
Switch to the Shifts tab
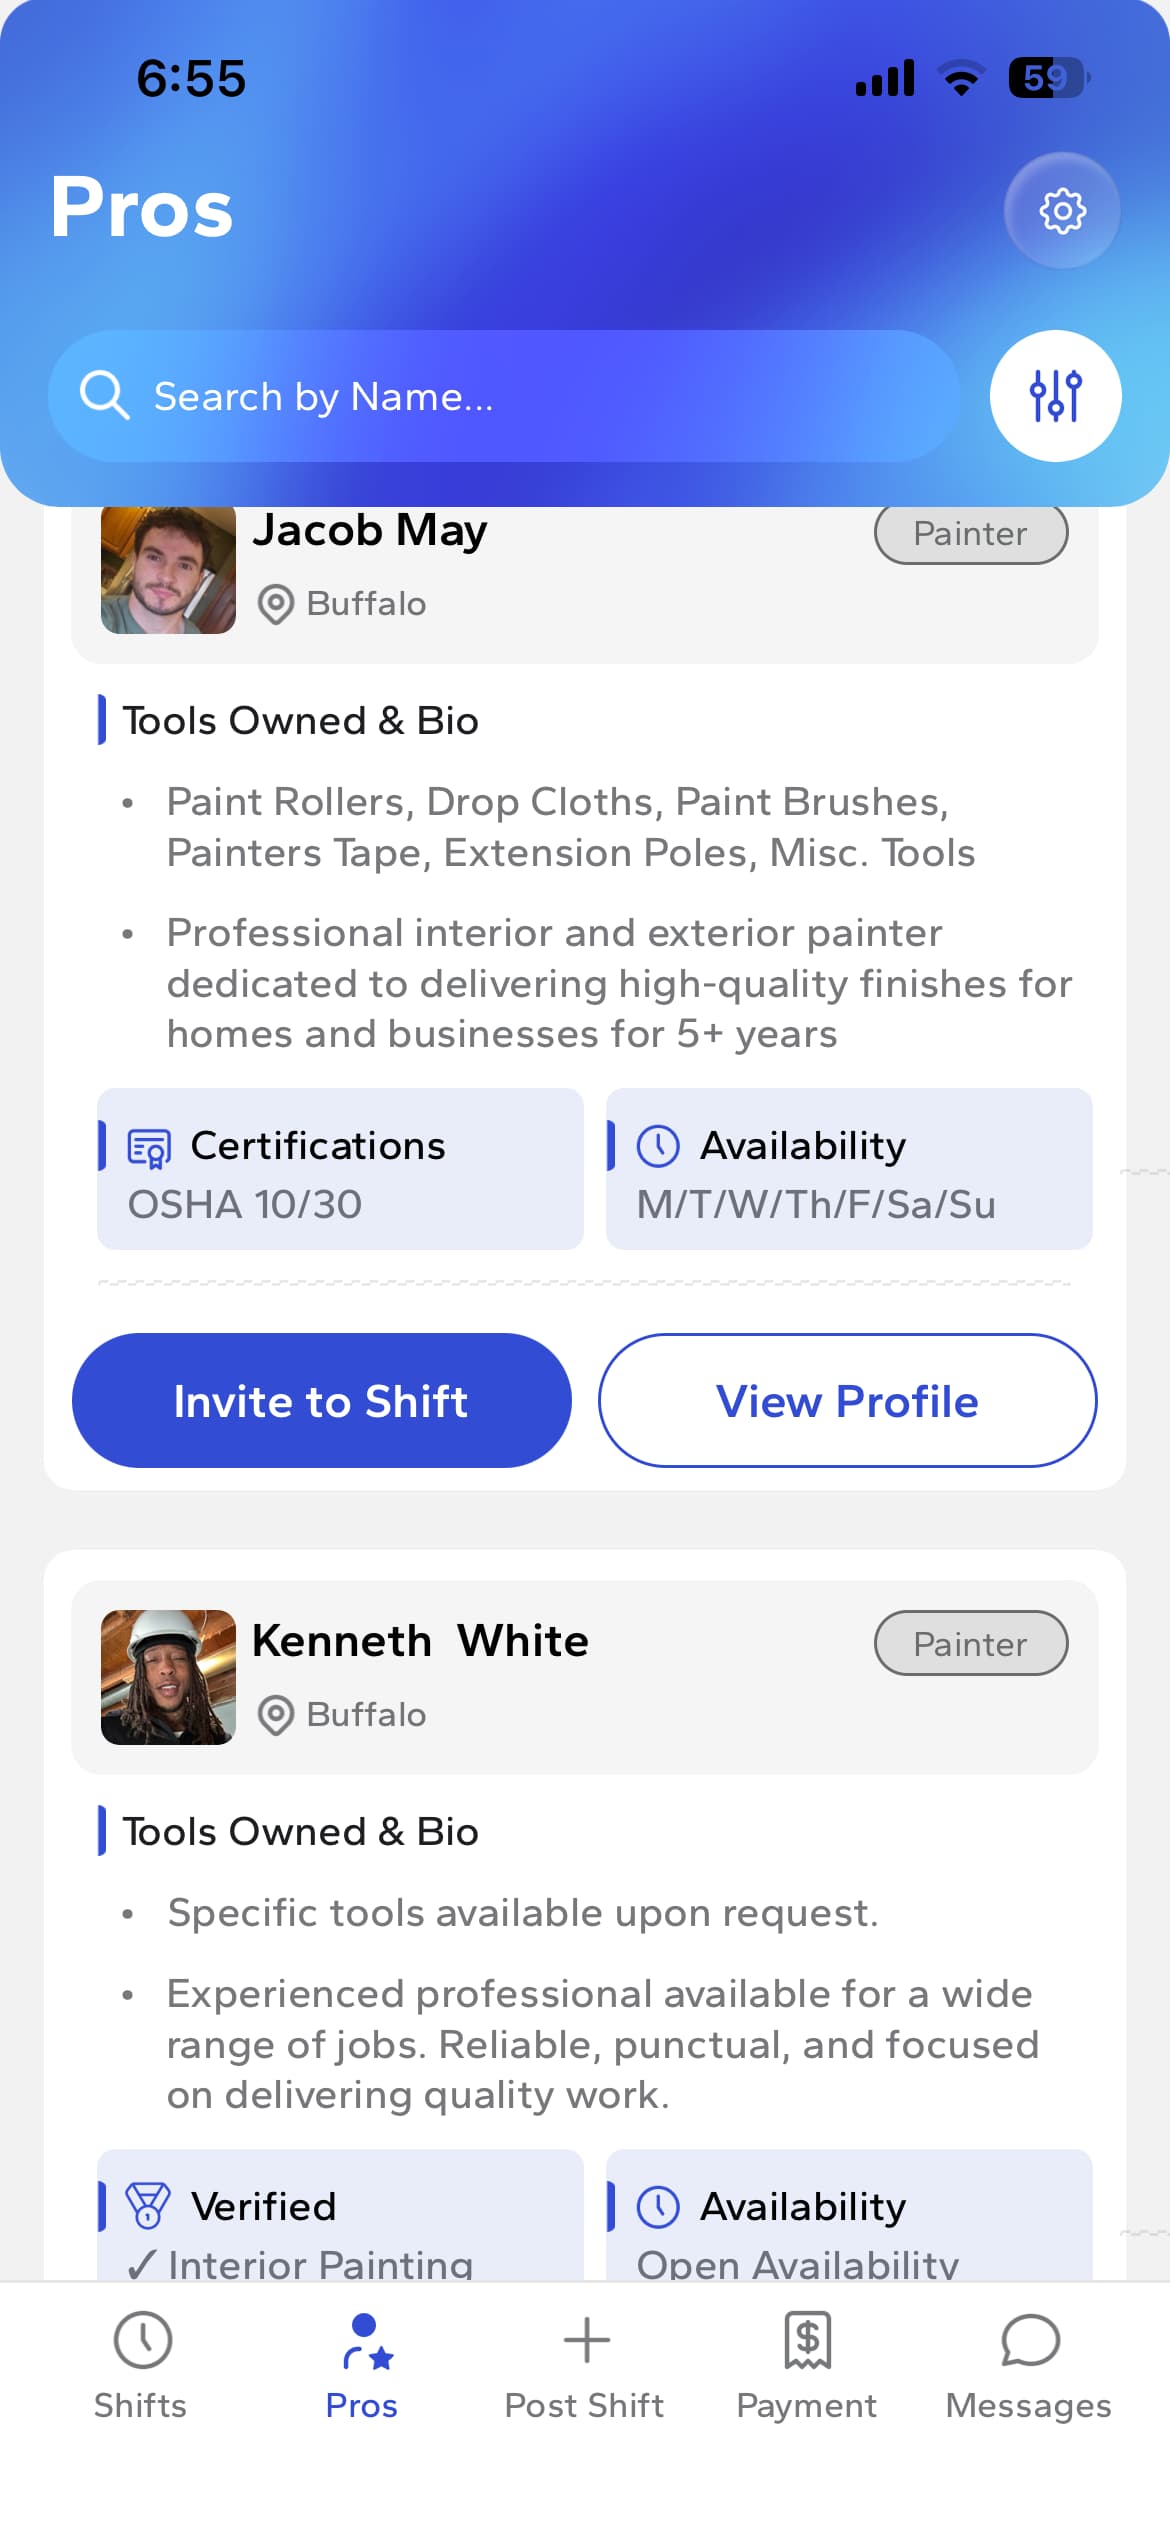(141, 2365)
